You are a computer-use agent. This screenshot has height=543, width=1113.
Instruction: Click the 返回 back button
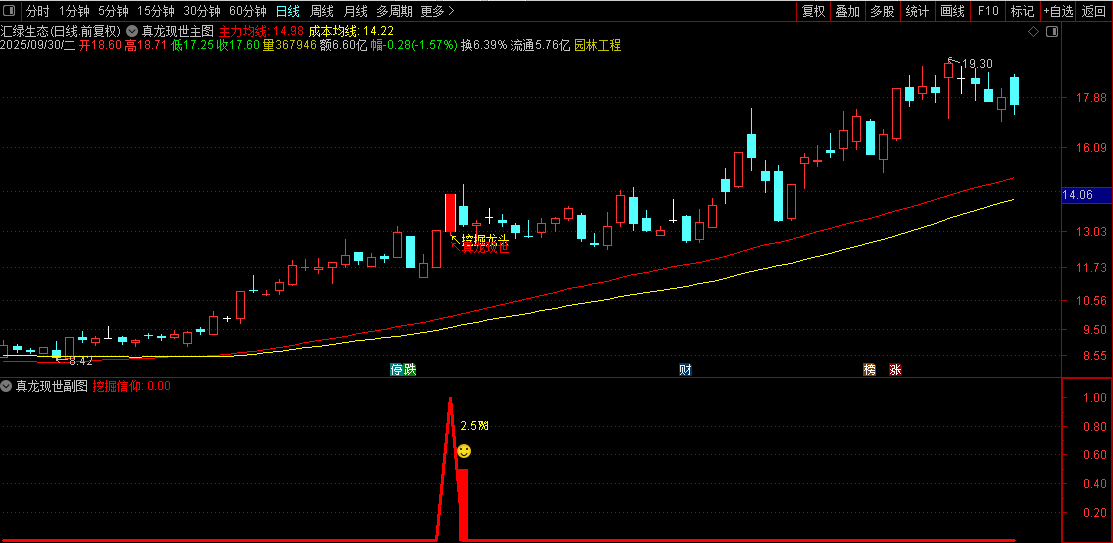pyautogui.click(x=1094, y=11)
